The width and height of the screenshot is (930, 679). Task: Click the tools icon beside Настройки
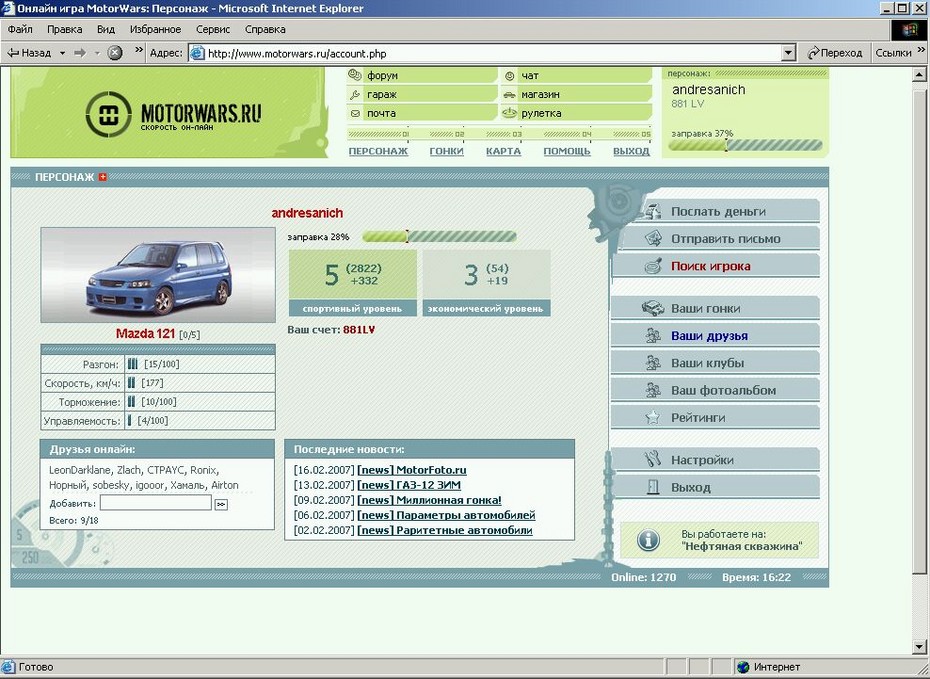pos(652,460)
